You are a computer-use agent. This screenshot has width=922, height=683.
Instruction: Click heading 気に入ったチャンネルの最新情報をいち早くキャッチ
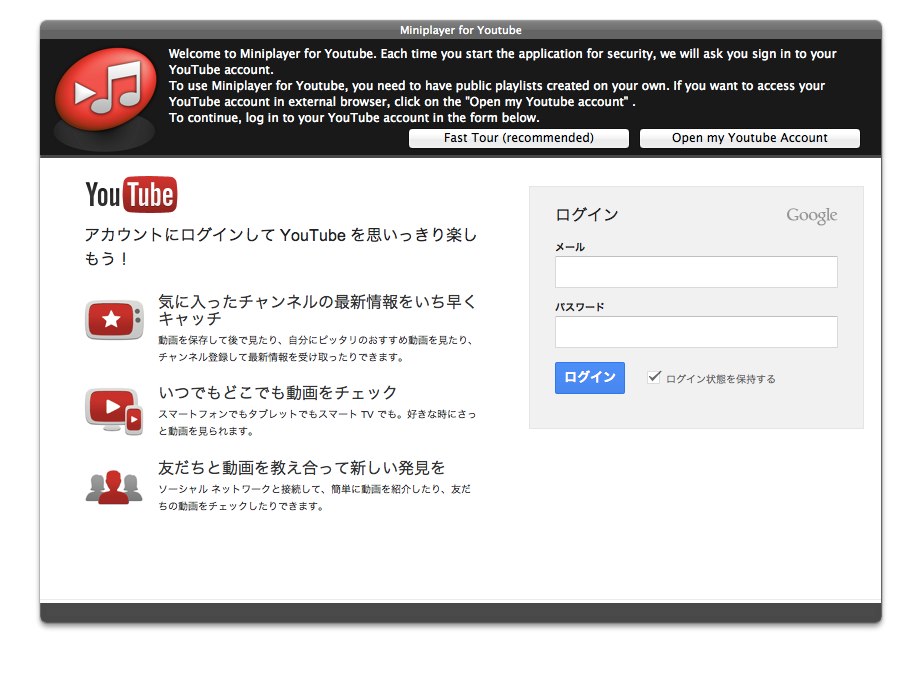coord(317,310)
